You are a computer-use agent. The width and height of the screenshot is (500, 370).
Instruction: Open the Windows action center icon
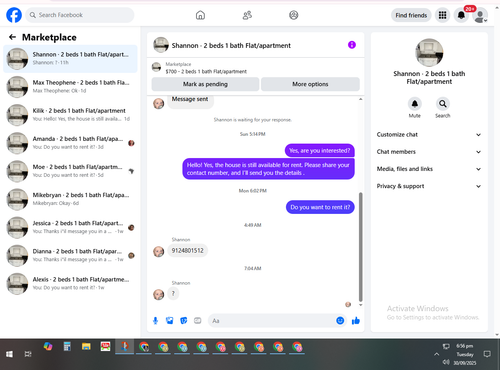487,354
